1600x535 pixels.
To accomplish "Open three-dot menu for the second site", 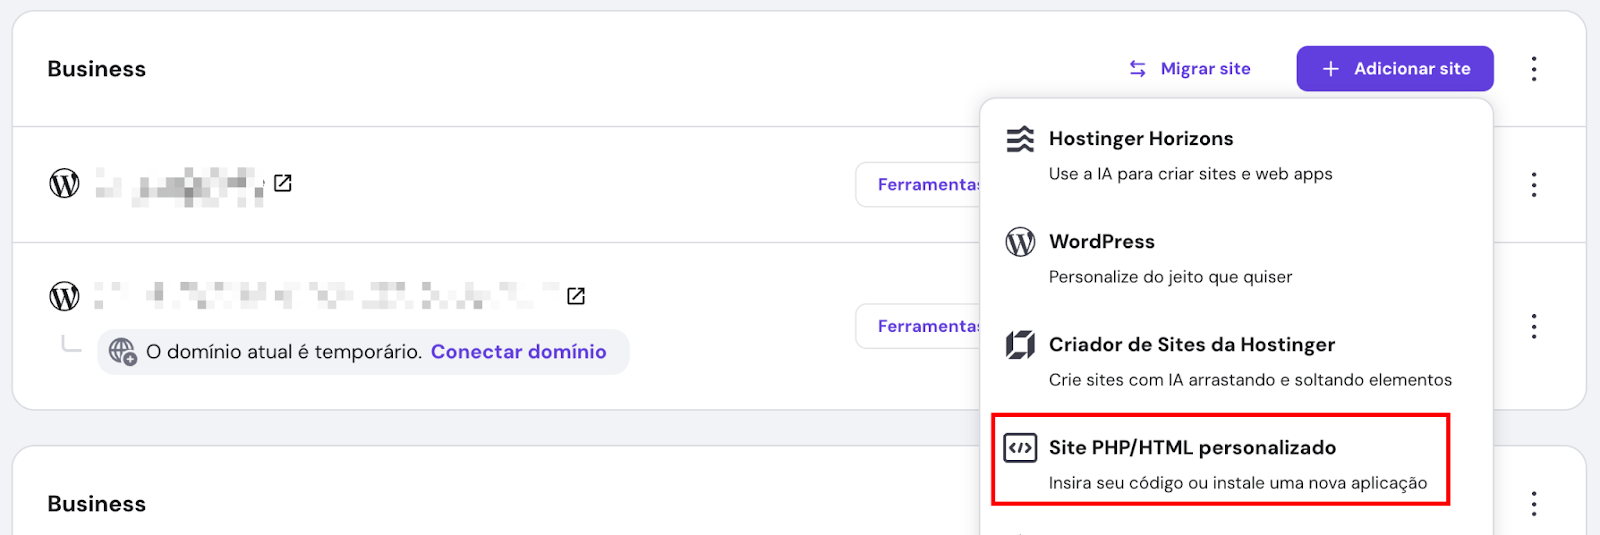I will click(x=1534, y=326).
